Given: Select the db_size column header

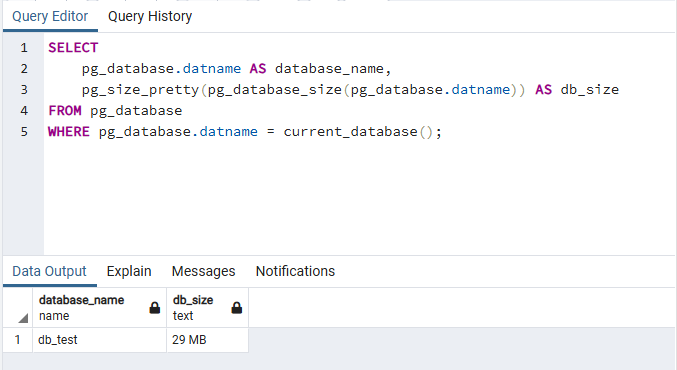Looking at the screenshot, I should pyautogui.click(x=207, y=308).
